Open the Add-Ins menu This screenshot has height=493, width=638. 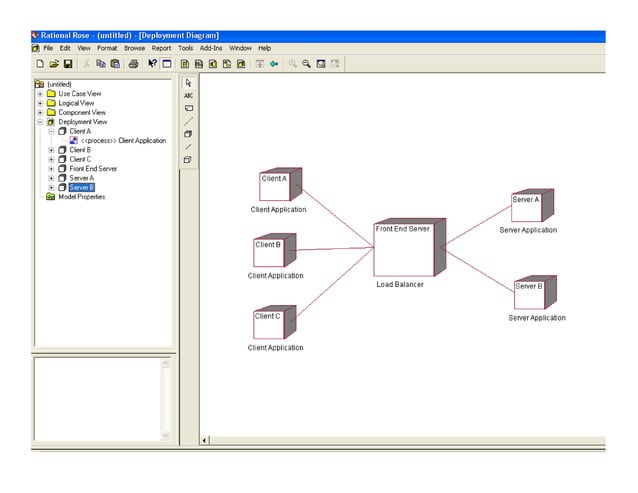[x=211, y=48]
